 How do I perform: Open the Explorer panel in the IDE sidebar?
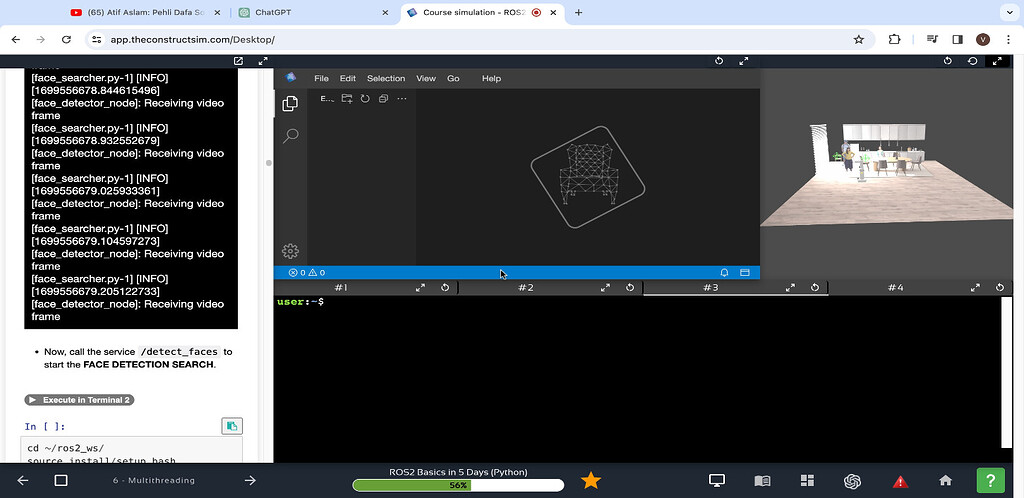coord(290,103)
